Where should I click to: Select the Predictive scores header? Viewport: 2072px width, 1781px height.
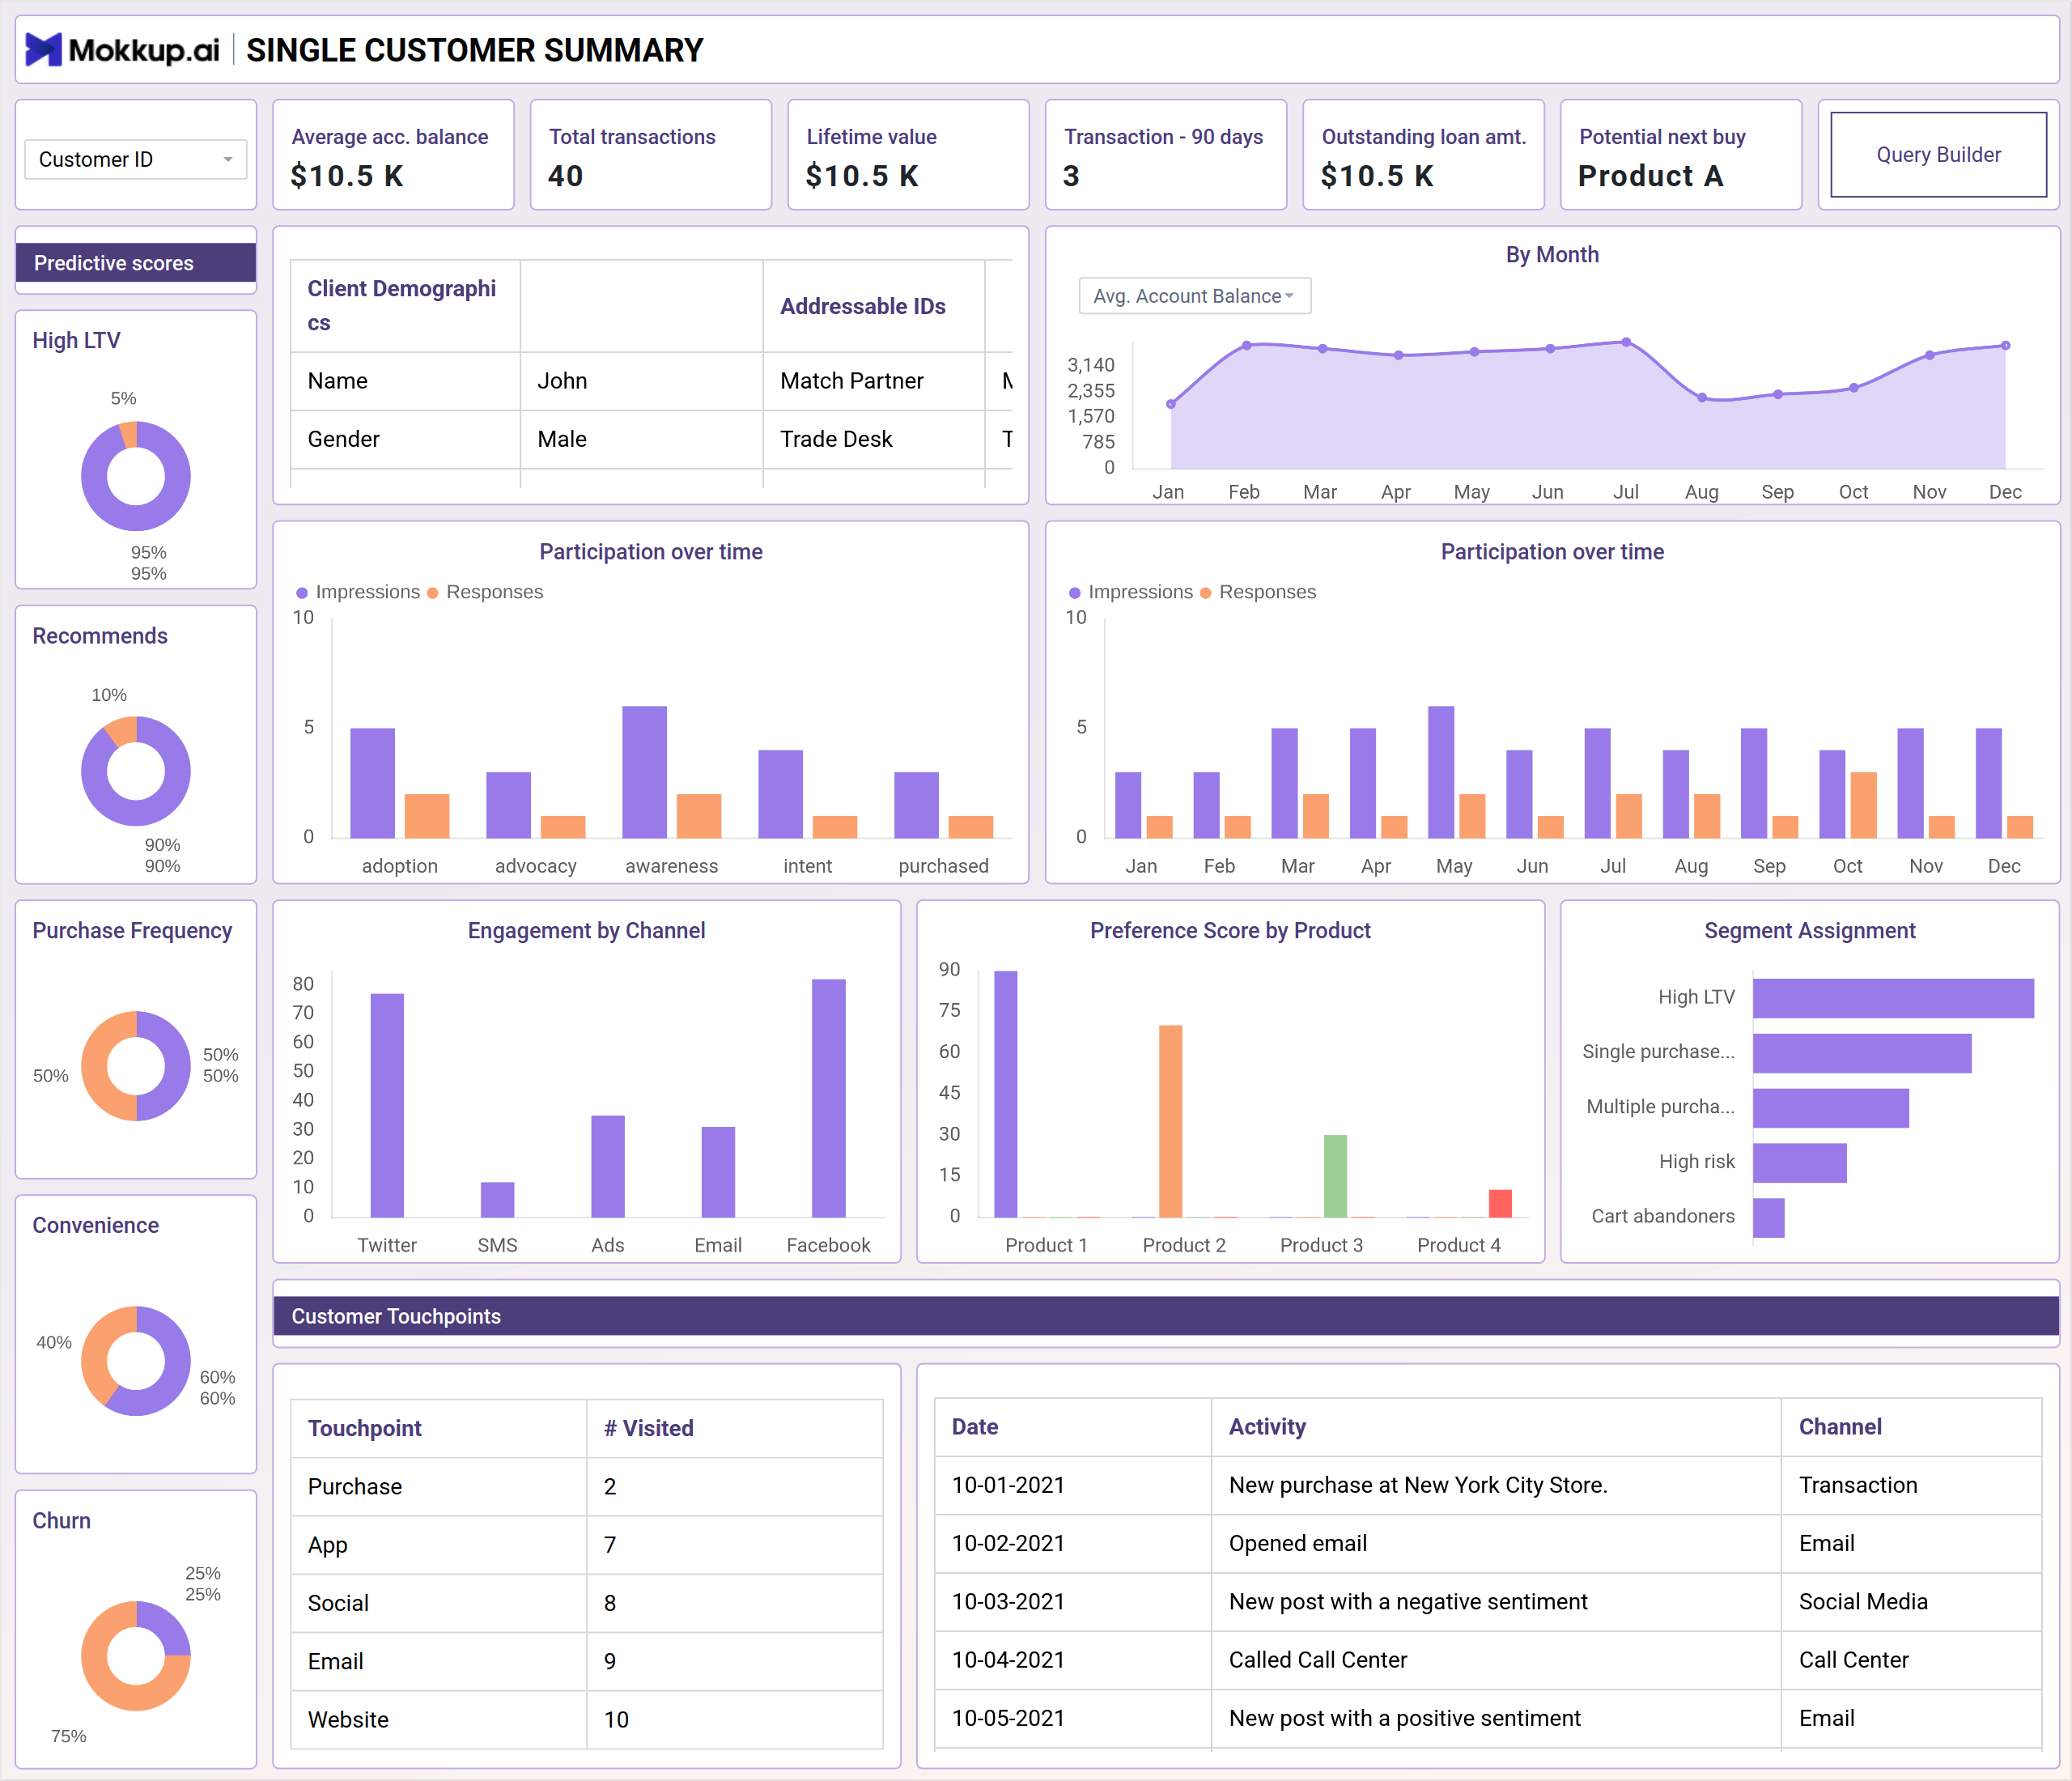(136, 263)
